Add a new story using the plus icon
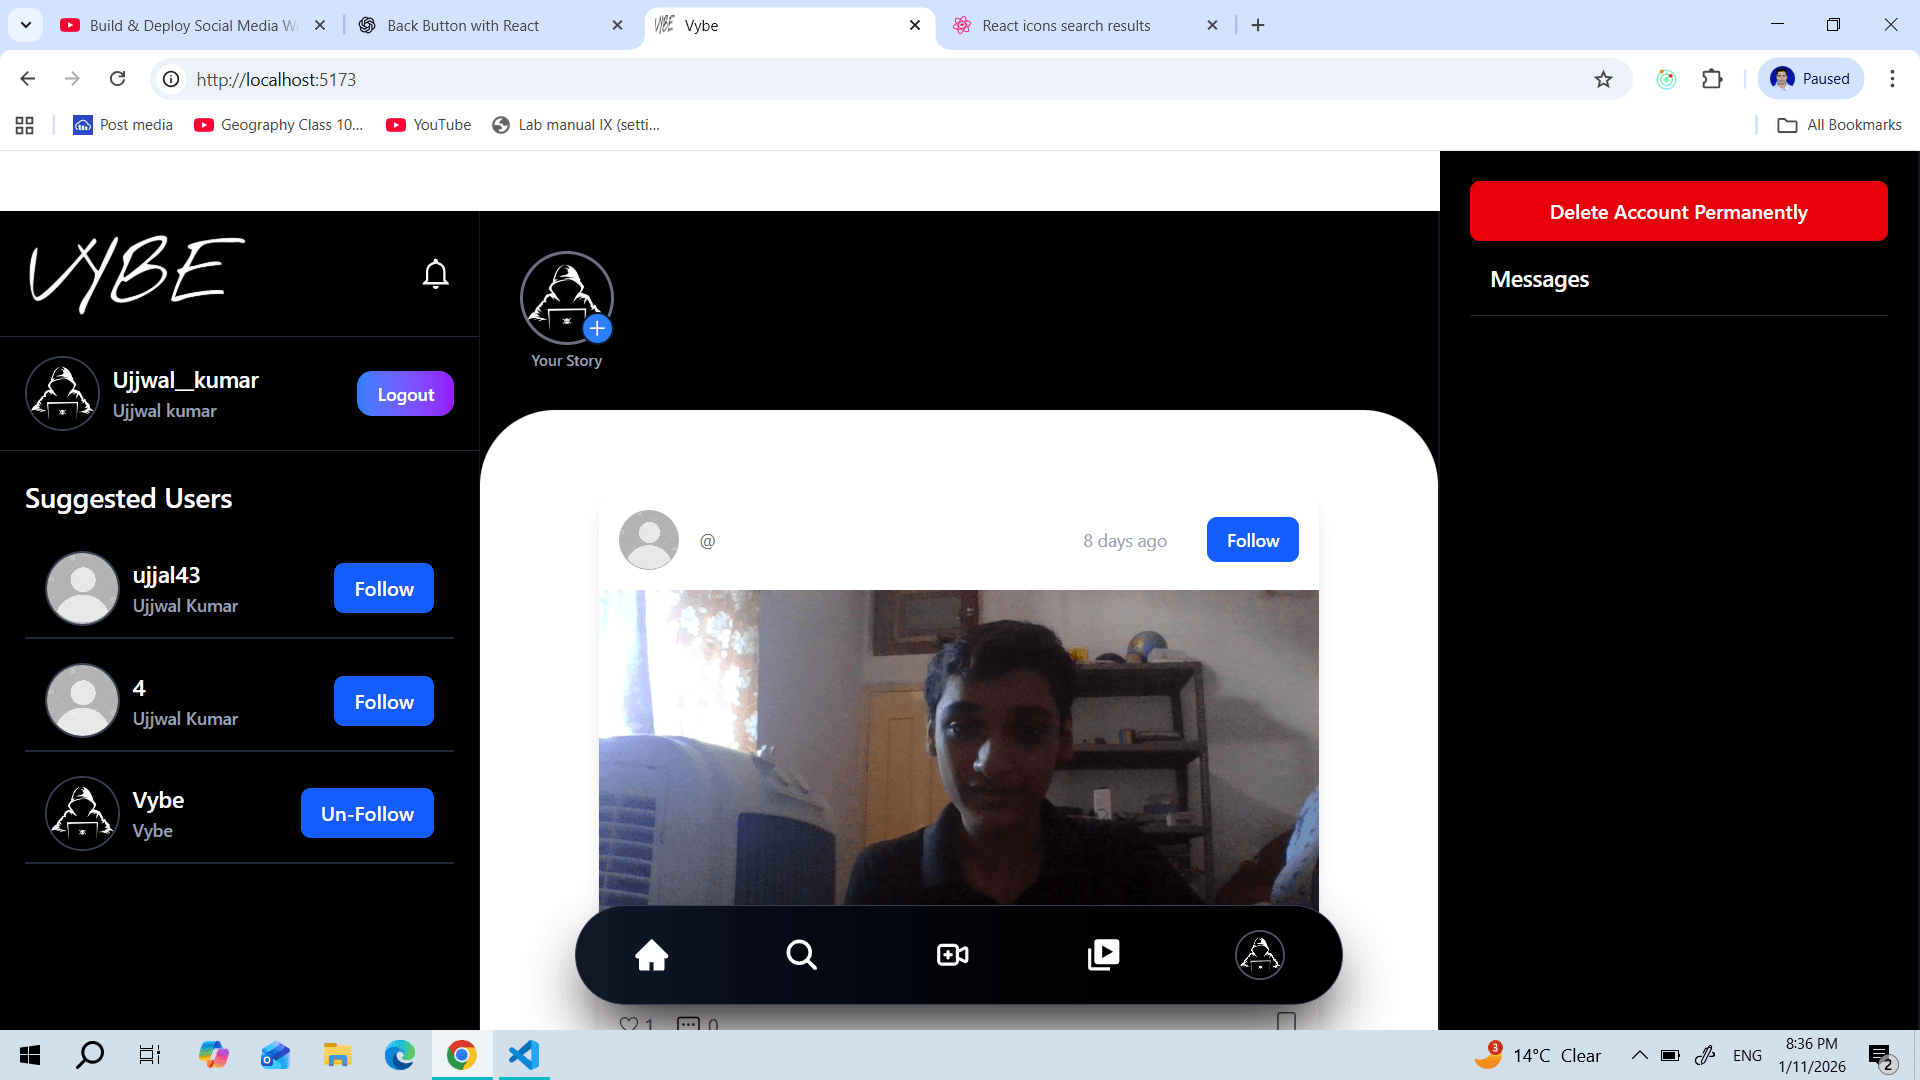This screenshot has height=1080, width=1920. 597,328
